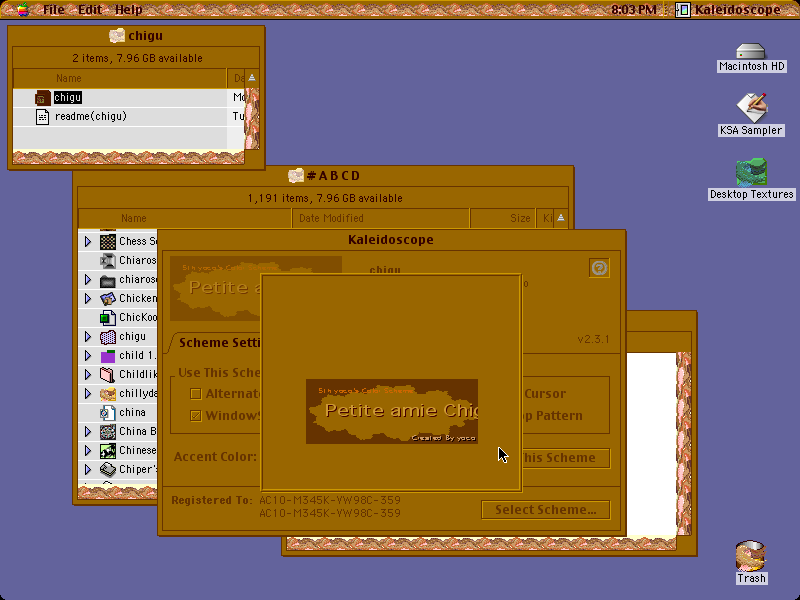Image resolution: width=800 pixels, height=600 pixels.
Task: Select the Chiper's folder icon
Action: 108,469
